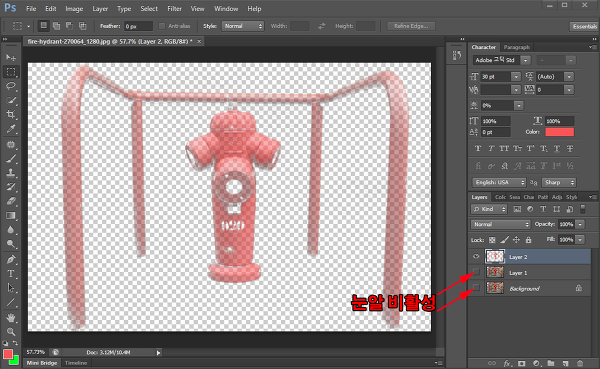Select the Lasso tool
This screenshot has width=600, height=369.
pos(10,86)
